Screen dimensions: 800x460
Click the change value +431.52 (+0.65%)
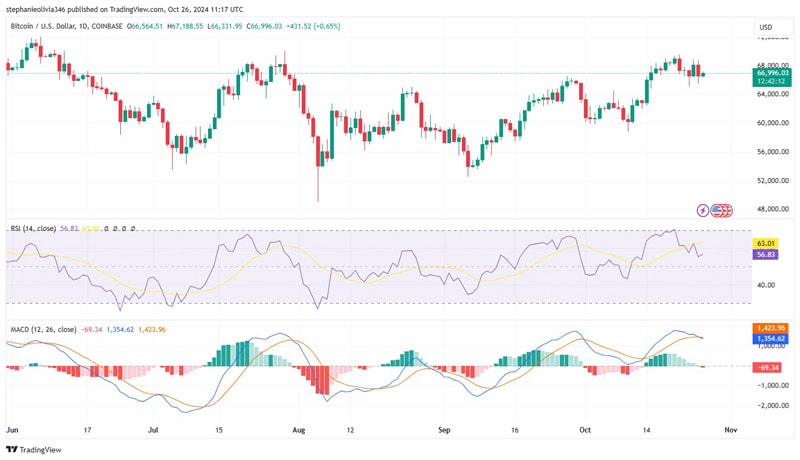pyautogui.click(x=313, y=26)
